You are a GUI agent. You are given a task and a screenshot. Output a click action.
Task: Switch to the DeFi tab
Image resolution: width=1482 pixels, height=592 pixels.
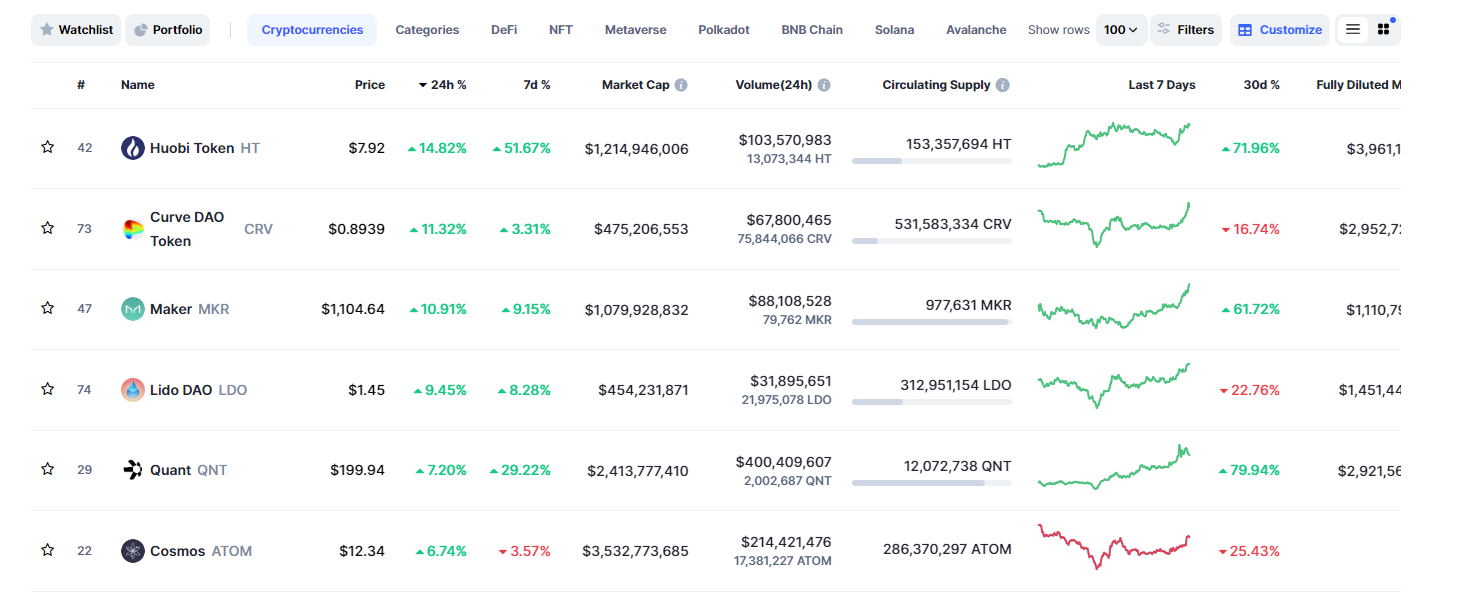[504, 30]
